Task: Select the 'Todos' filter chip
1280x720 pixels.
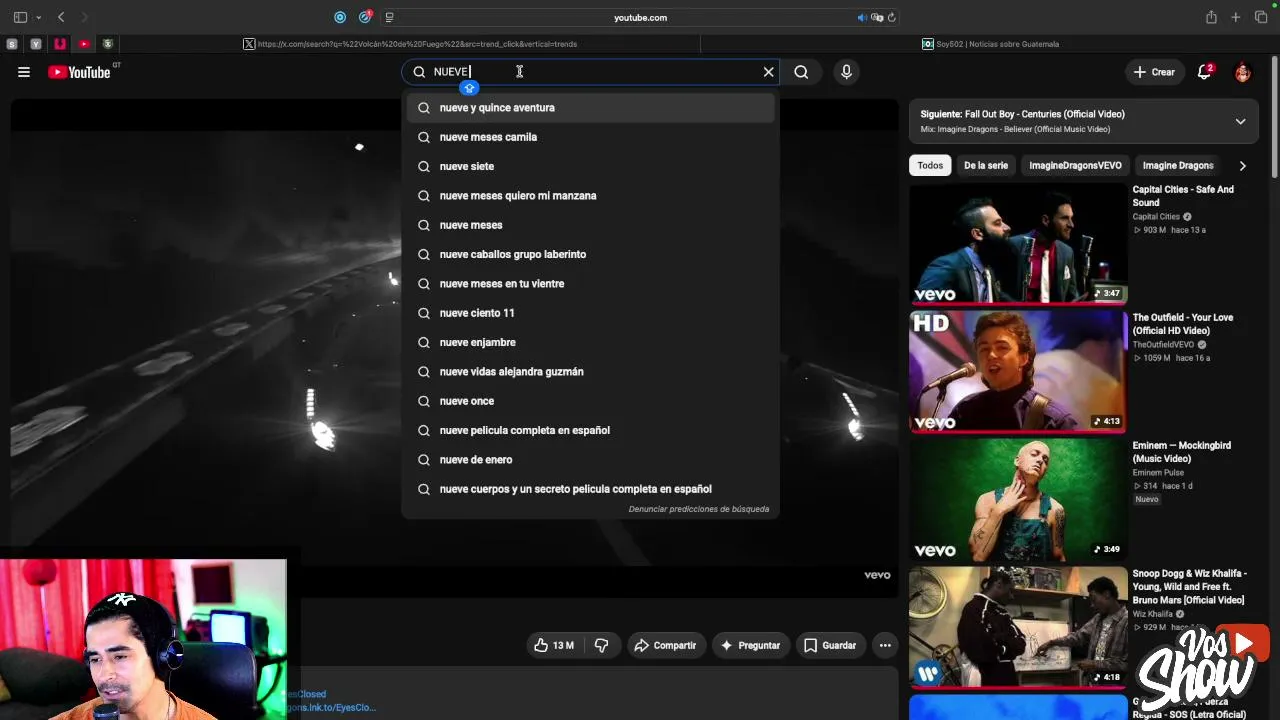Action: [930, 166]
